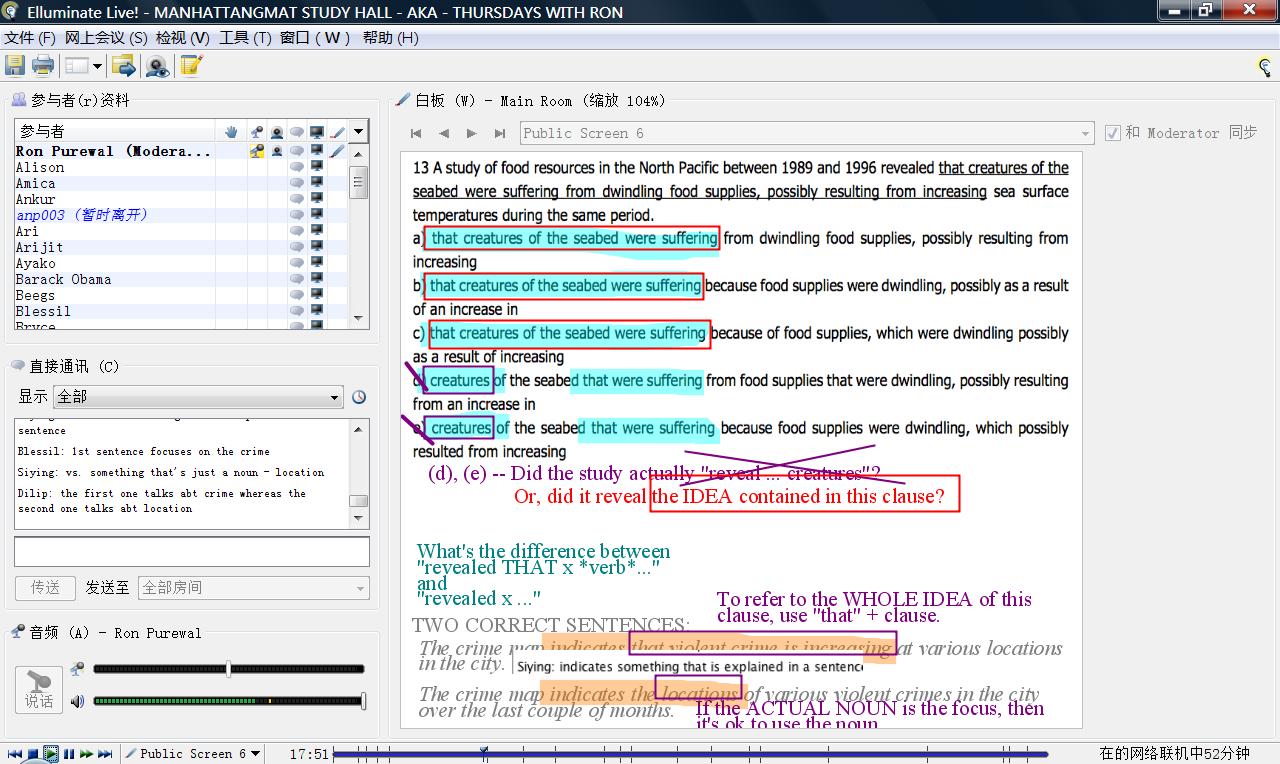
Task: Click the folder with arrow file transfer icon
Action: tap(124, 66)
